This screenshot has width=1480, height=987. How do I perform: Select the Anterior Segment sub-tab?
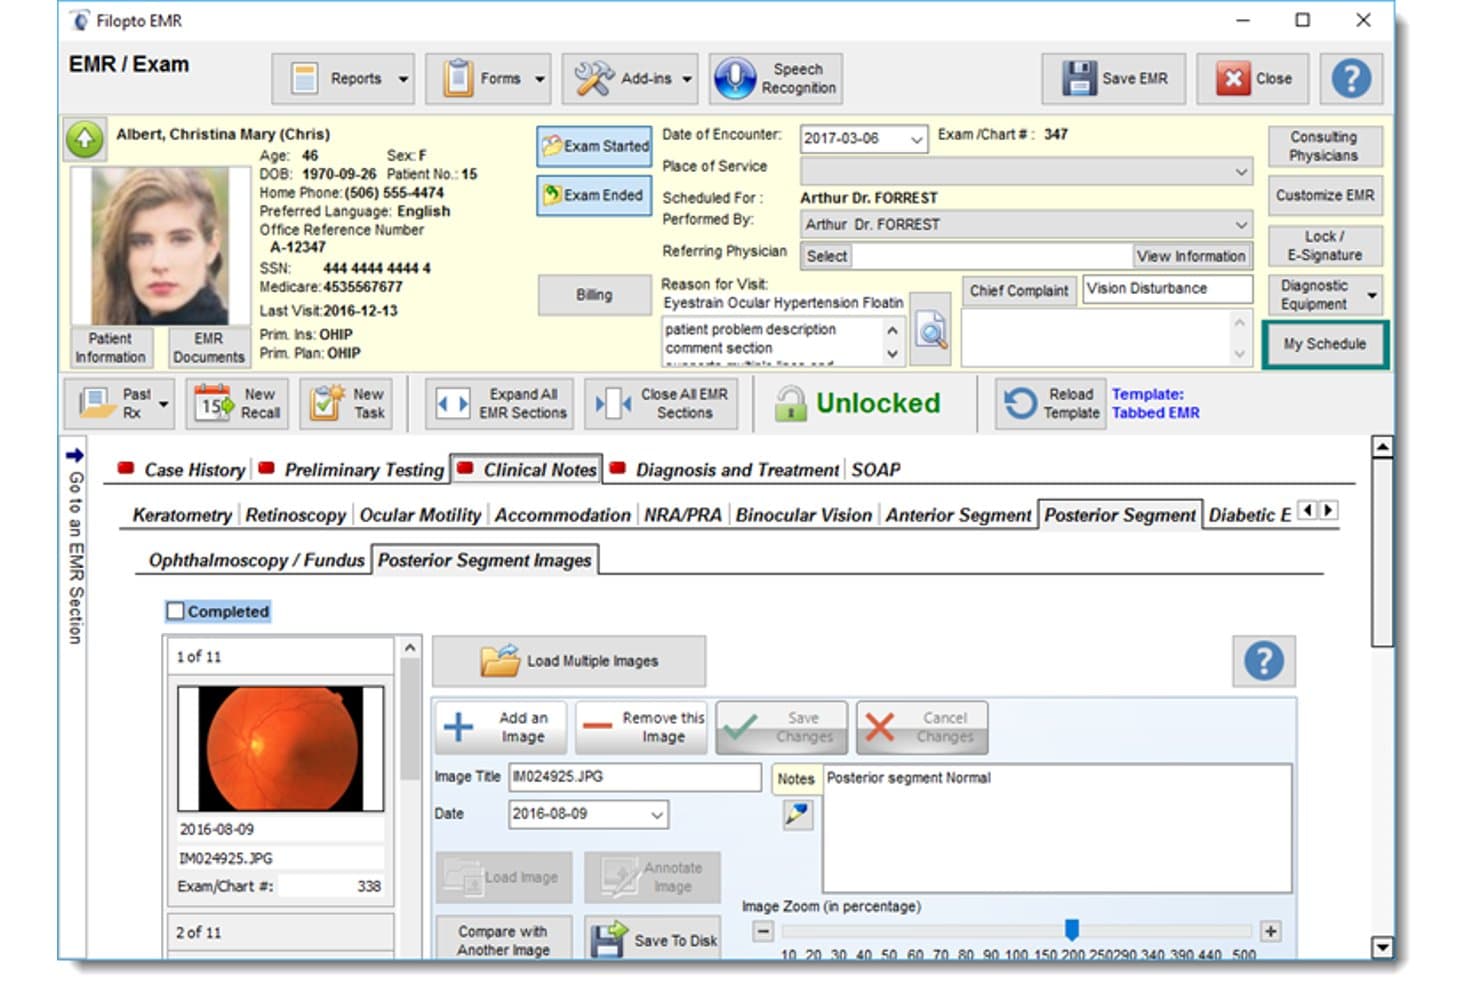(958, 515)
